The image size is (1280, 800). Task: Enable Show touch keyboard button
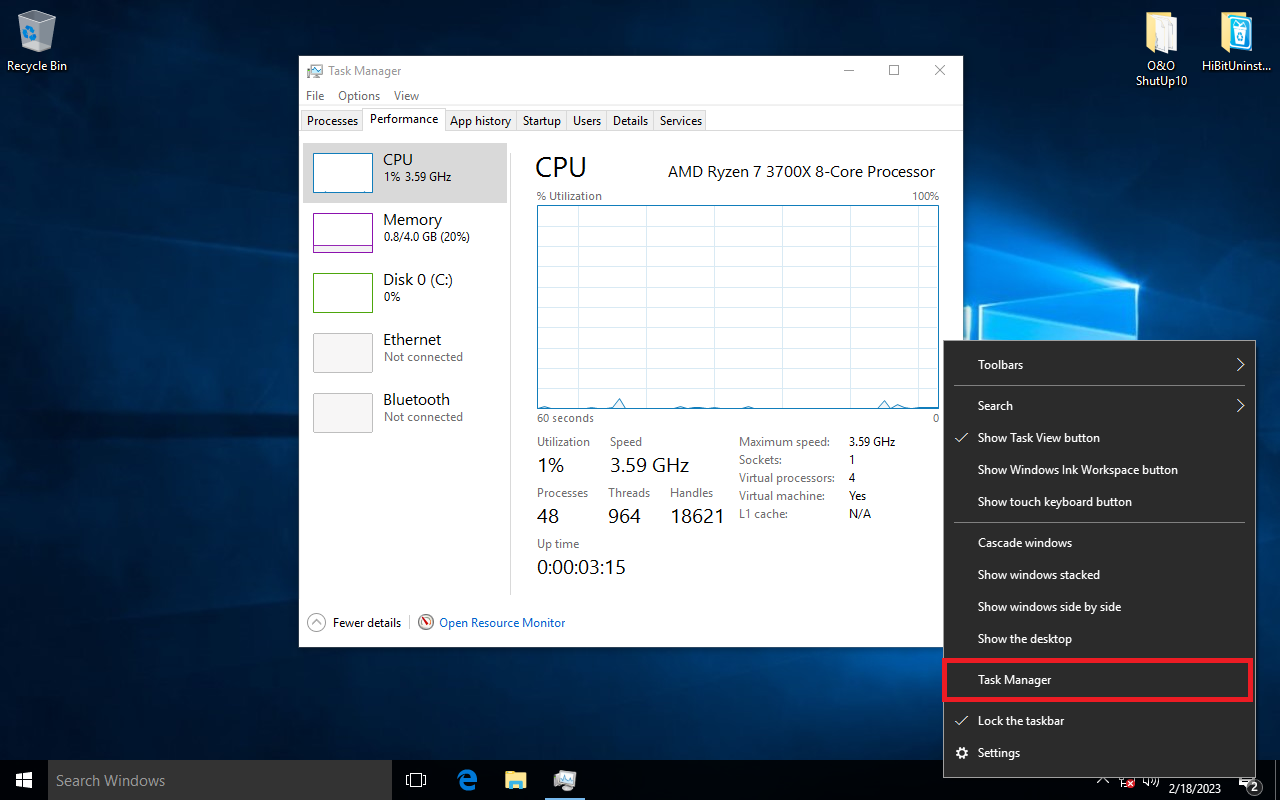pyautogui.click(x=1099, y=502)
